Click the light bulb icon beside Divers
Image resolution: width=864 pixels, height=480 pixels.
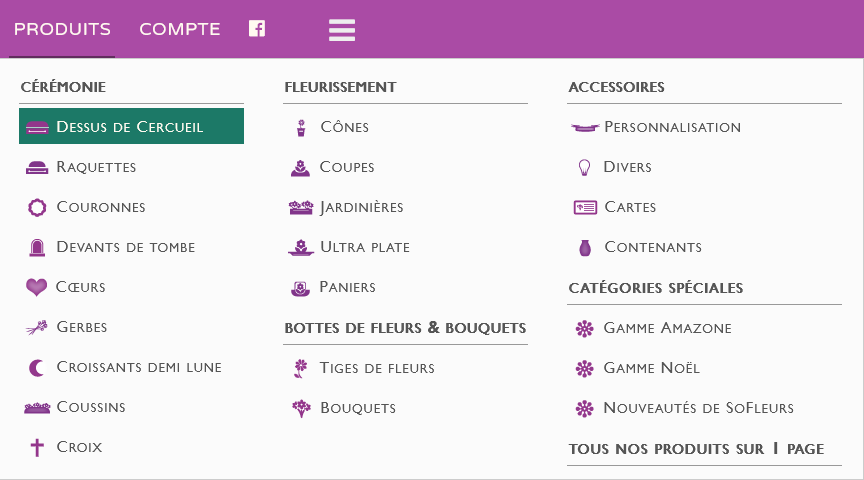585,167
